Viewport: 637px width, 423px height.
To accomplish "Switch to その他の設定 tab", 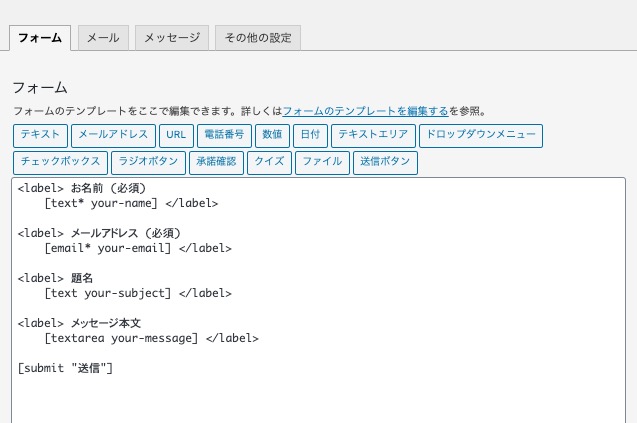I will click(x=257, y=38).
